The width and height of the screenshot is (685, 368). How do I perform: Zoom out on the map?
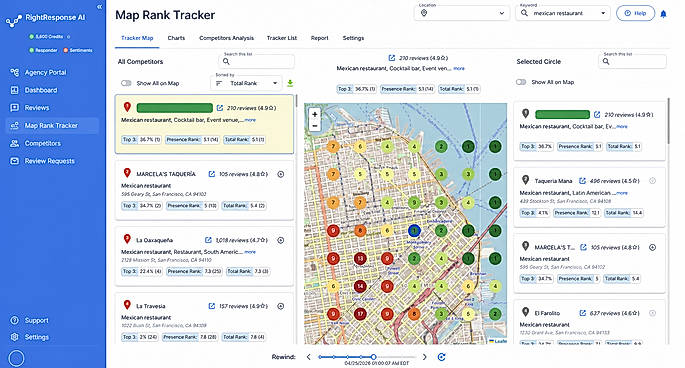pos(315,125)
